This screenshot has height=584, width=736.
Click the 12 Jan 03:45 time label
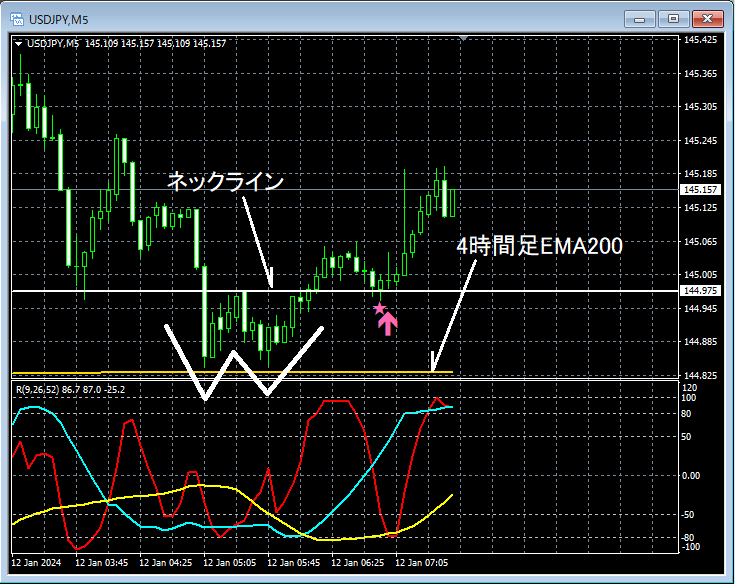point(101,562)
